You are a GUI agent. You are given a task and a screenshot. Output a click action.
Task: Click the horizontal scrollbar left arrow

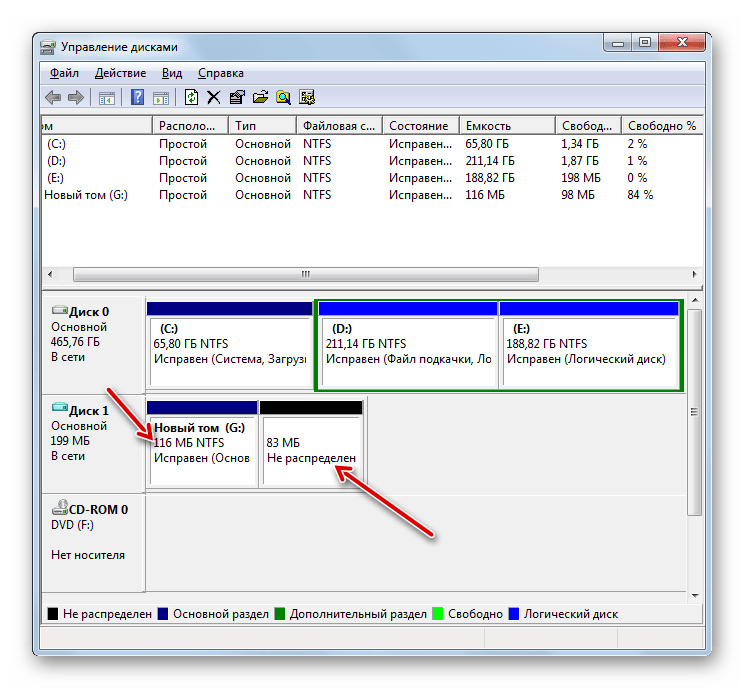(50, 275)
